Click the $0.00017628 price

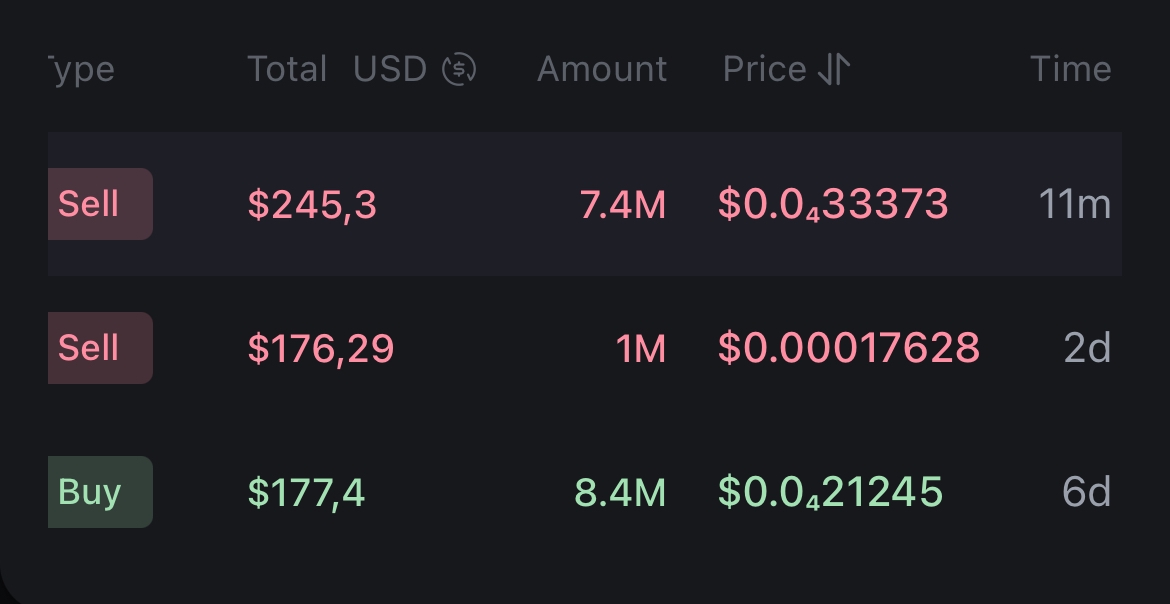coord(849,349)
